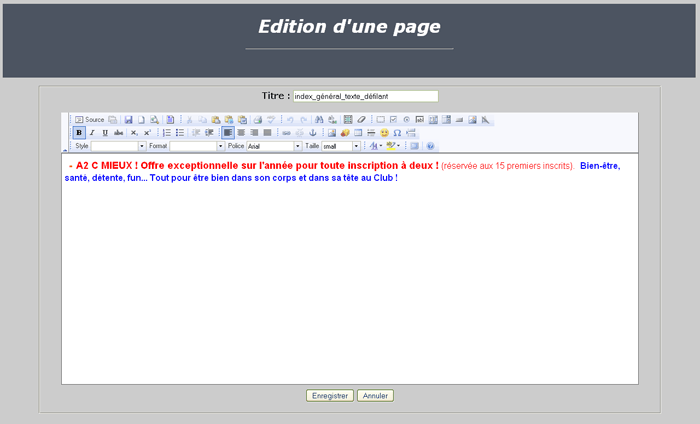
Task: Insert an Image icon
Action: point(332,133)
